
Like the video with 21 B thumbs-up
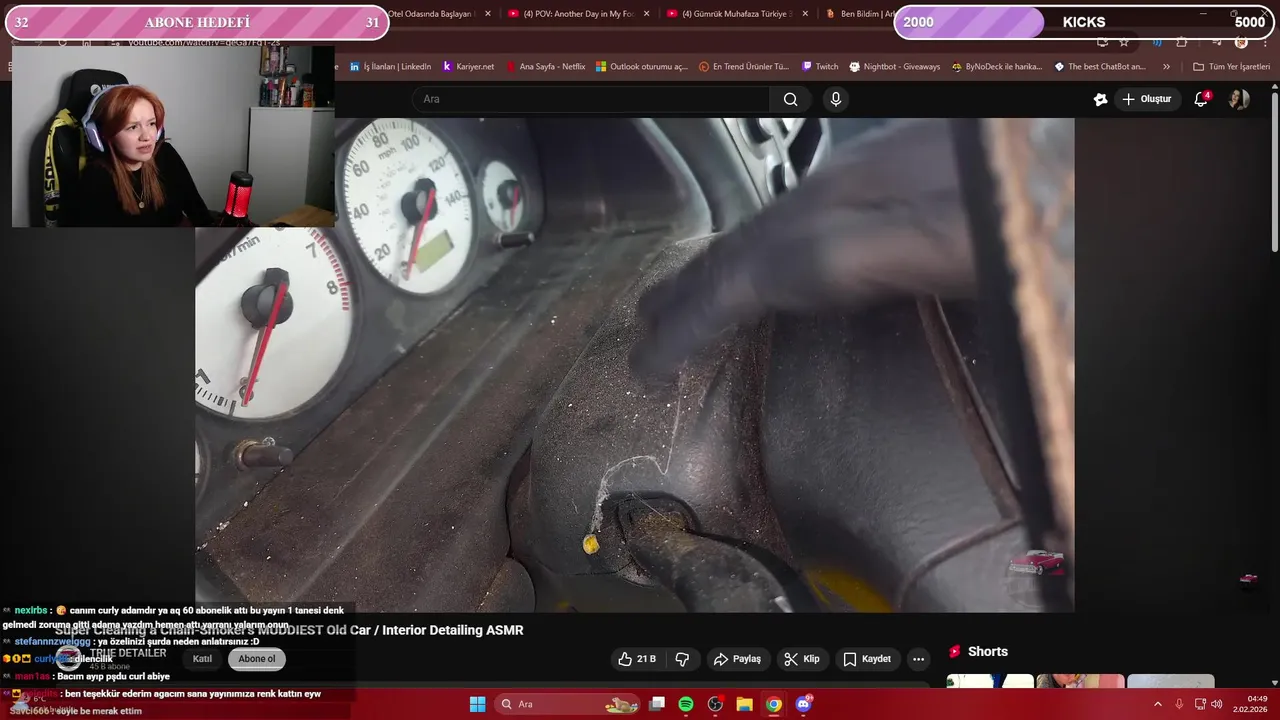(637, 659)
